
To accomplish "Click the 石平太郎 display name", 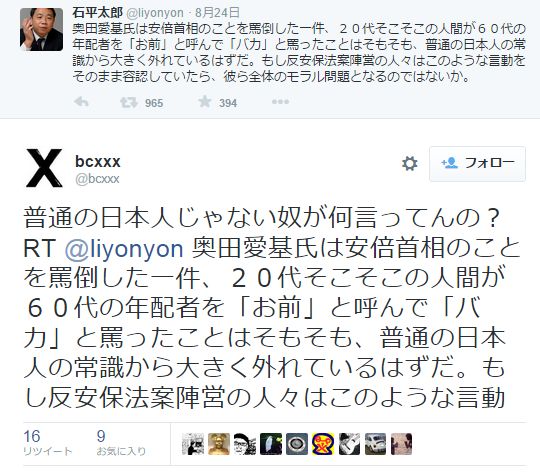I will [97, 13].
